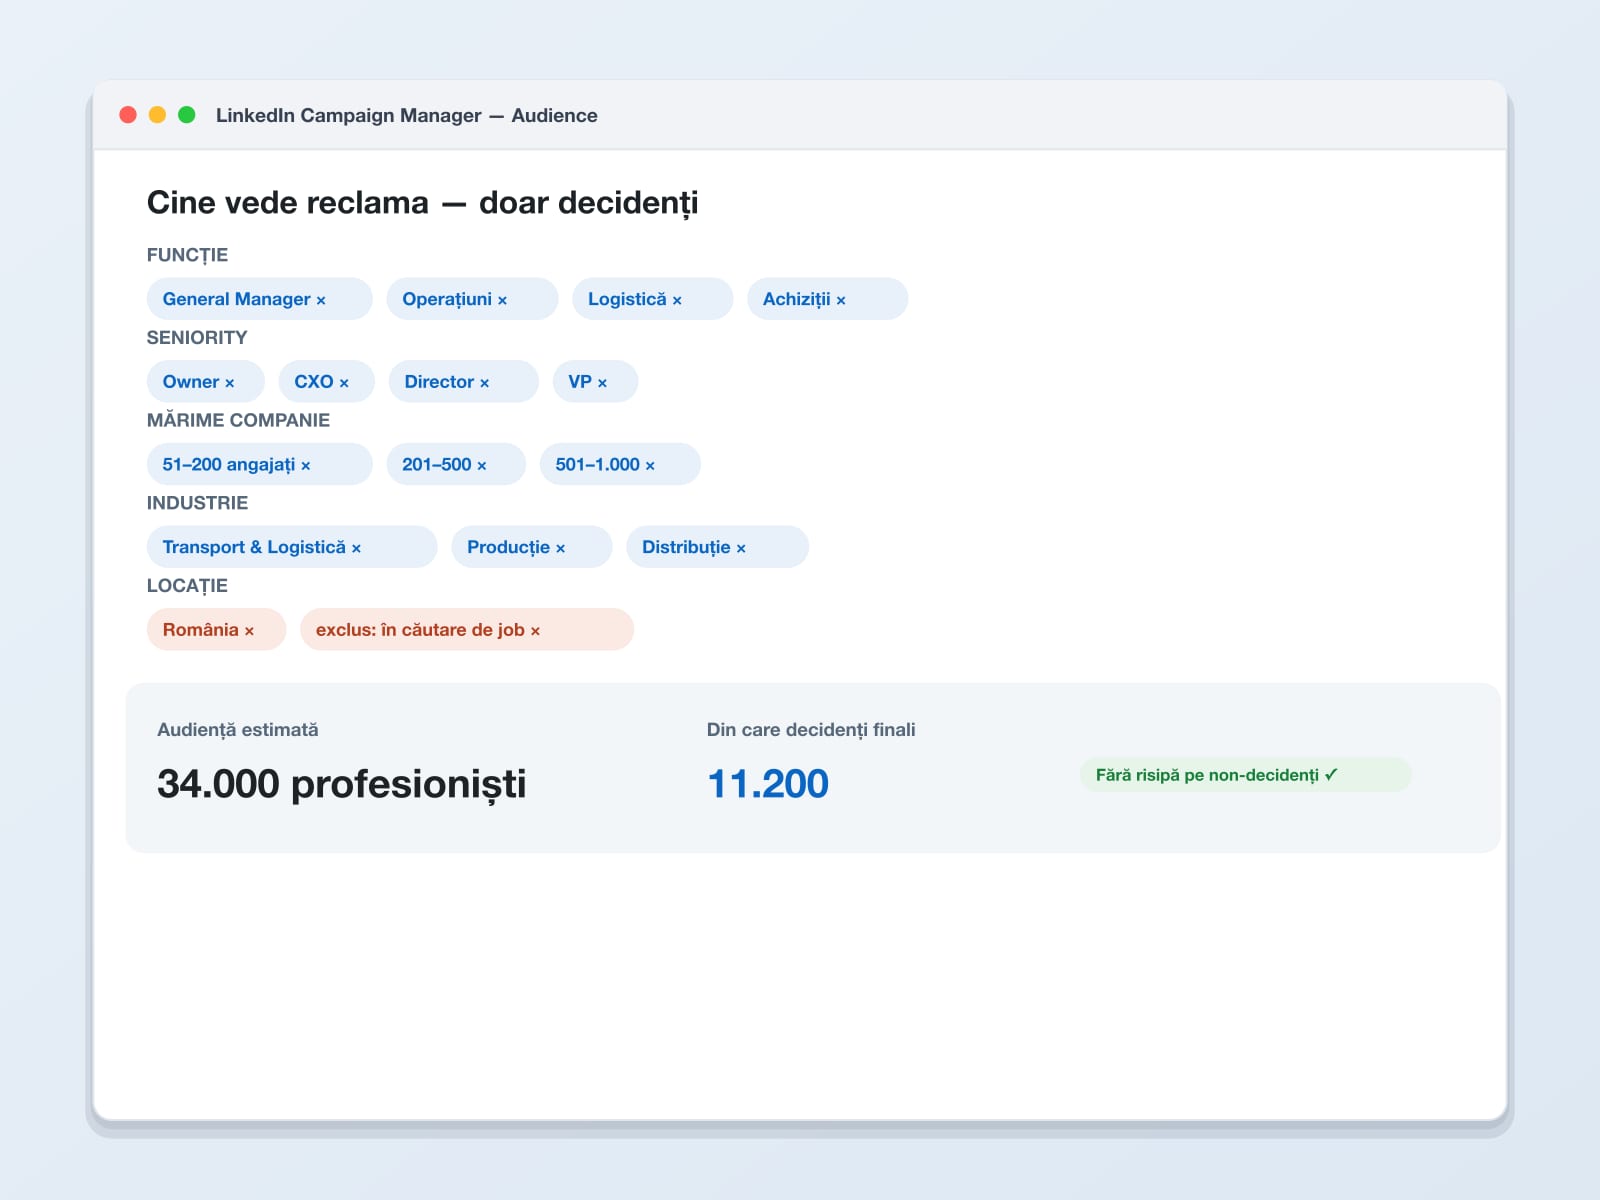This screenshot has width=1600, height=1200.
Task: Delete the Logistică function tag
Action: [x=677, y=300]
